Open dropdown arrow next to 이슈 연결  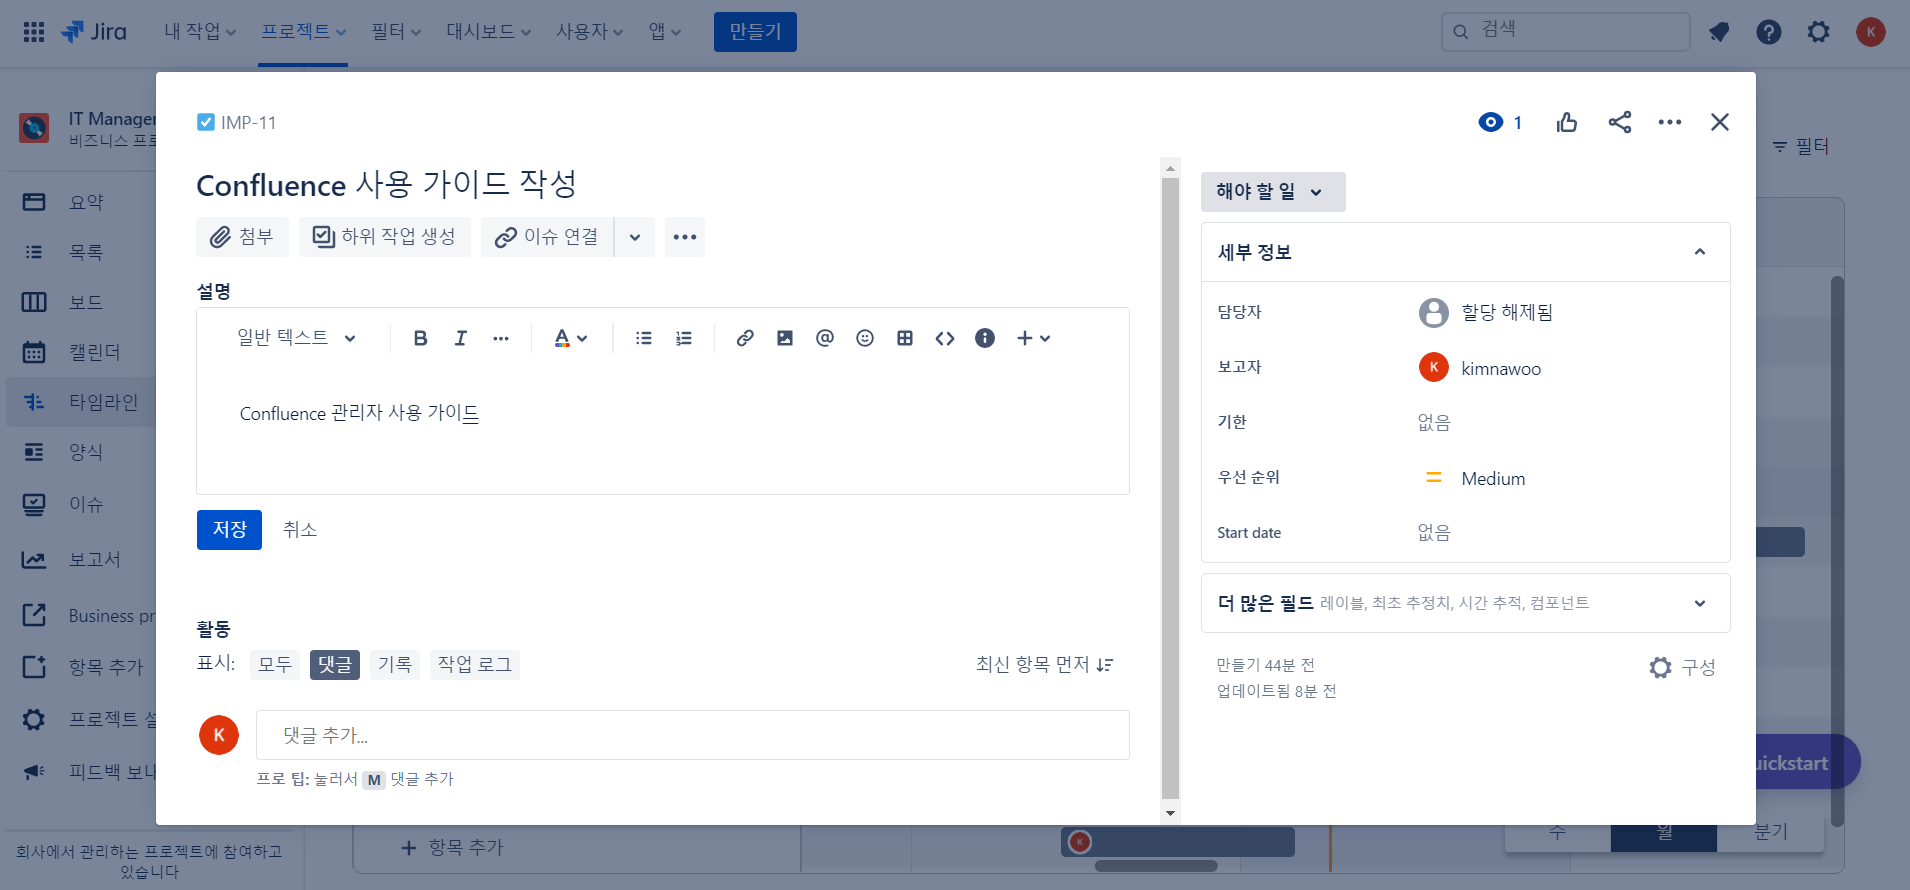635,237
